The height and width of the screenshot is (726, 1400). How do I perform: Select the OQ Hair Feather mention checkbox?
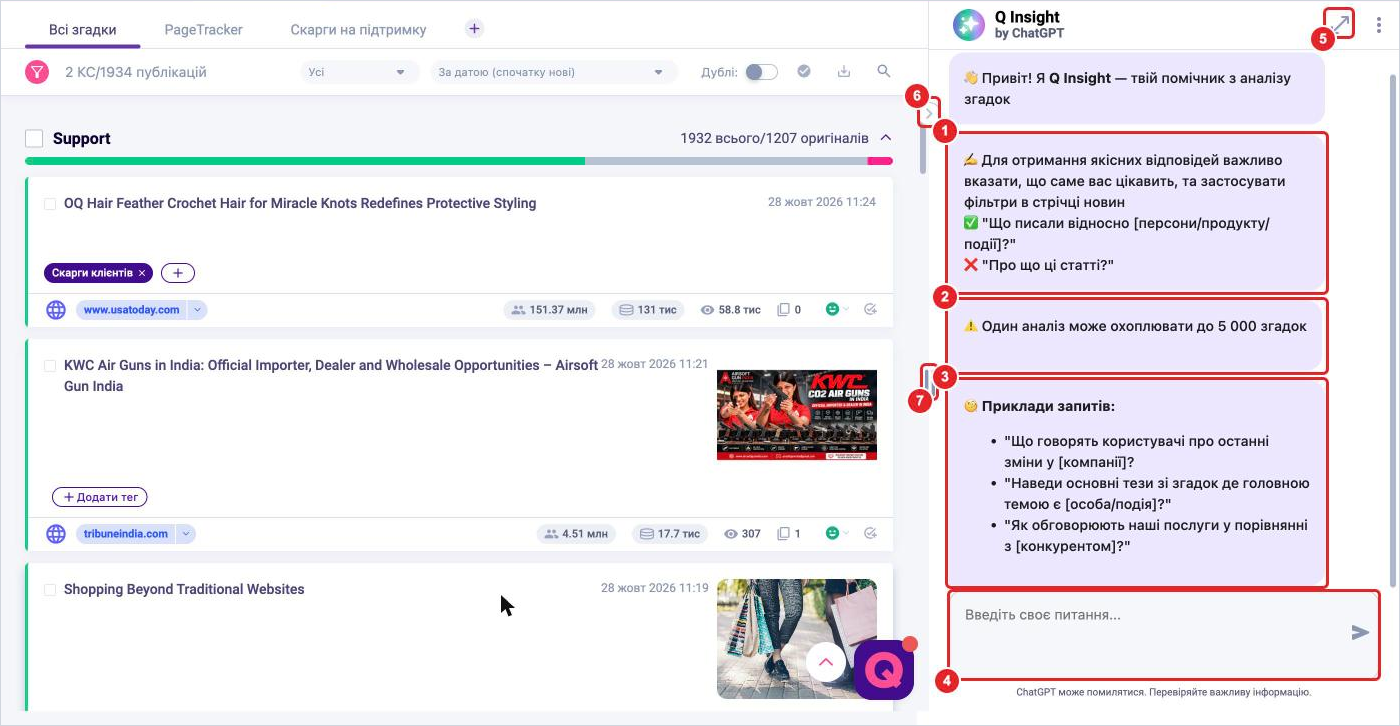pyautogui.click(x=50, y=204)
